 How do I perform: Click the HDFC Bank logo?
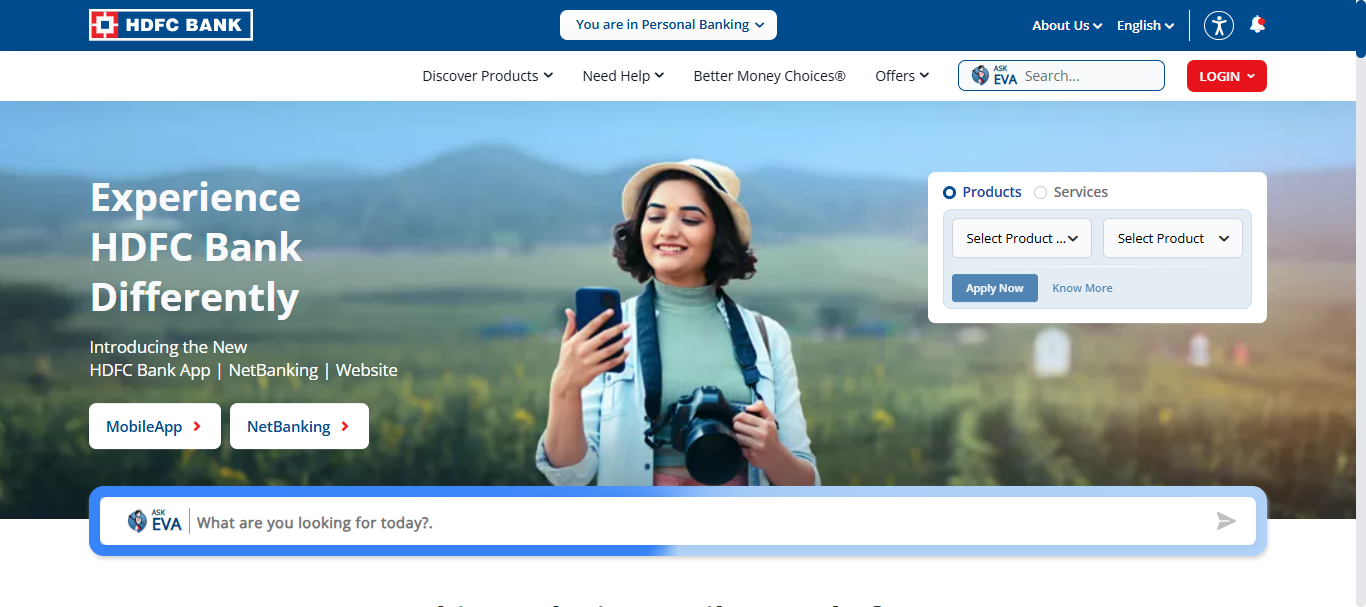click(x=171, y=25)
